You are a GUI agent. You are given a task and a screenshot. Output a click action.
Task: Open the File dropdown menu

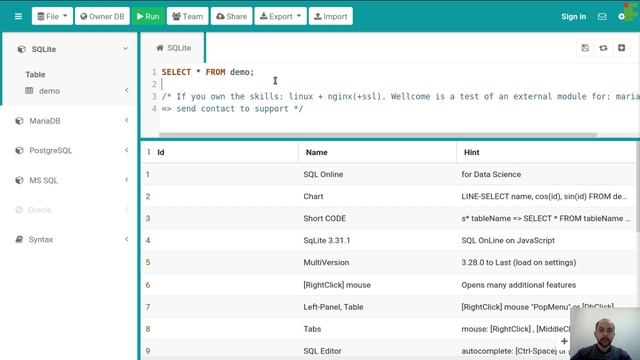tap(52, 16)
